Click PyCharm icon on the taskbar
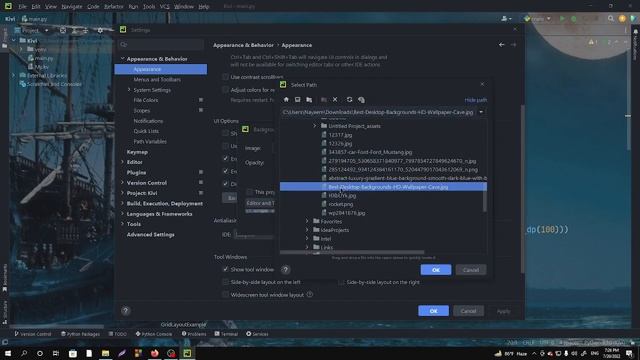The width and height of the screenshot is (640, 360). coord(187,353)
